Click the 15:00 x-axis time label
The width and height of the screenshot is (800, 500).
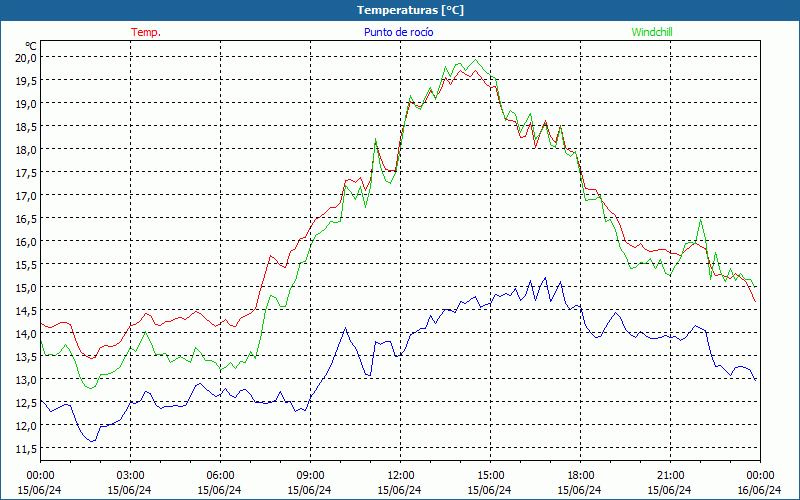point(490,475)
